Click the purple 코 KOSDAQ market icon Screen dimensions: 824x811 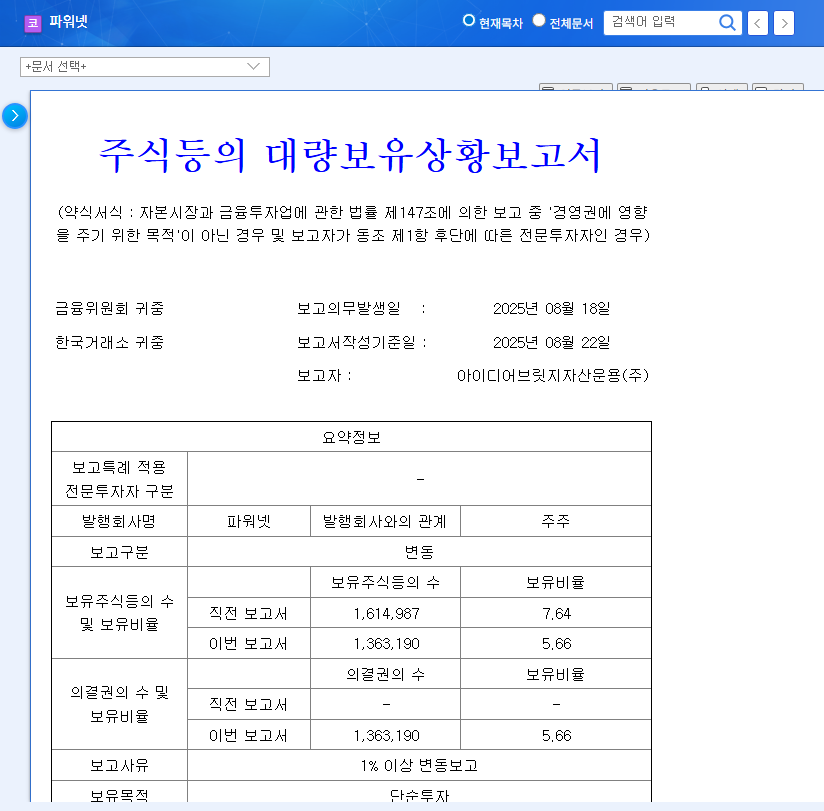(x=33, y=23)
